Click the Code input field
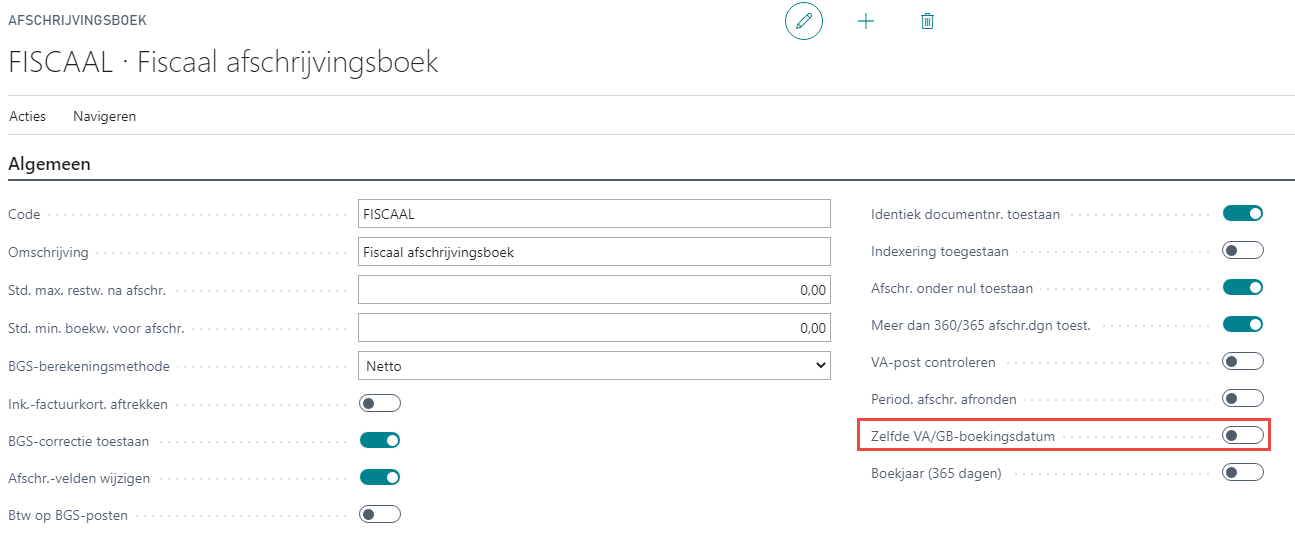This screenshot has width=1295, height=538. [594, 214]
